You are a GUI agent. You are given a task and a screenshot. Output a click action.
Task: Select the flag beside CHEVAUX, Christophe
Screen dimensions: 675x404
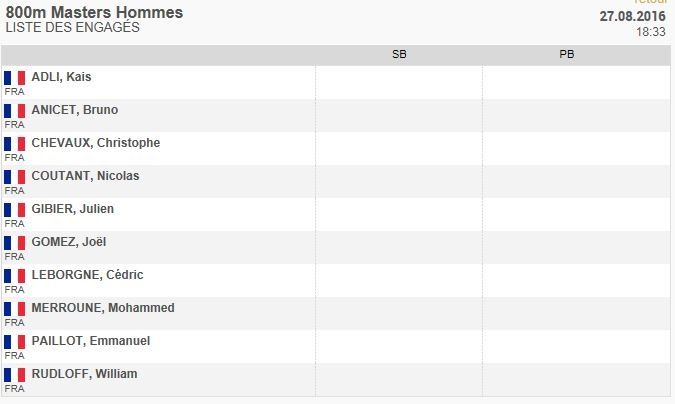point(15,144)
